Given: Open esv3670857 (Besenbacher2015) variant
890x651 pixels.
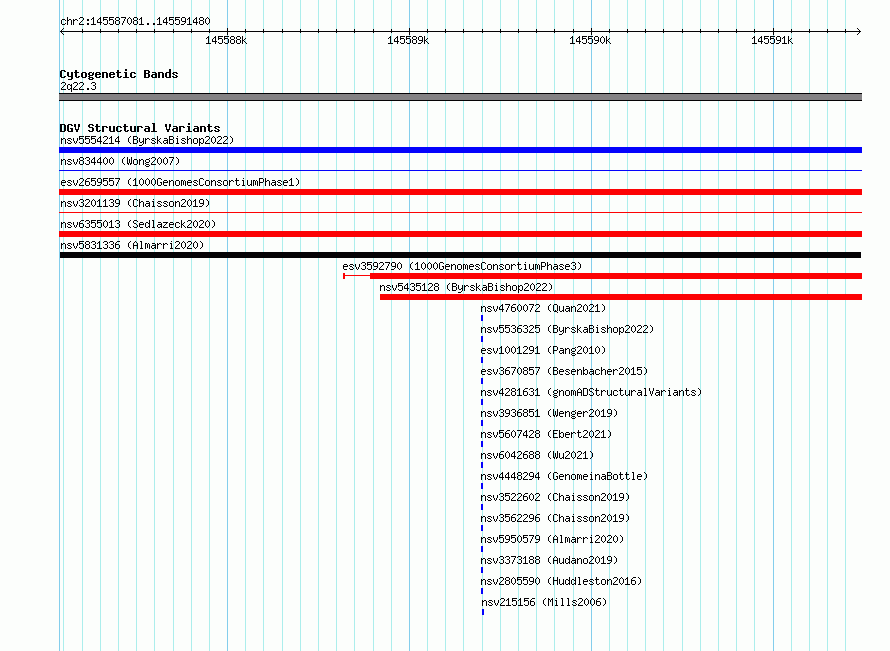Looking at the screenshot, I should 564,371.
